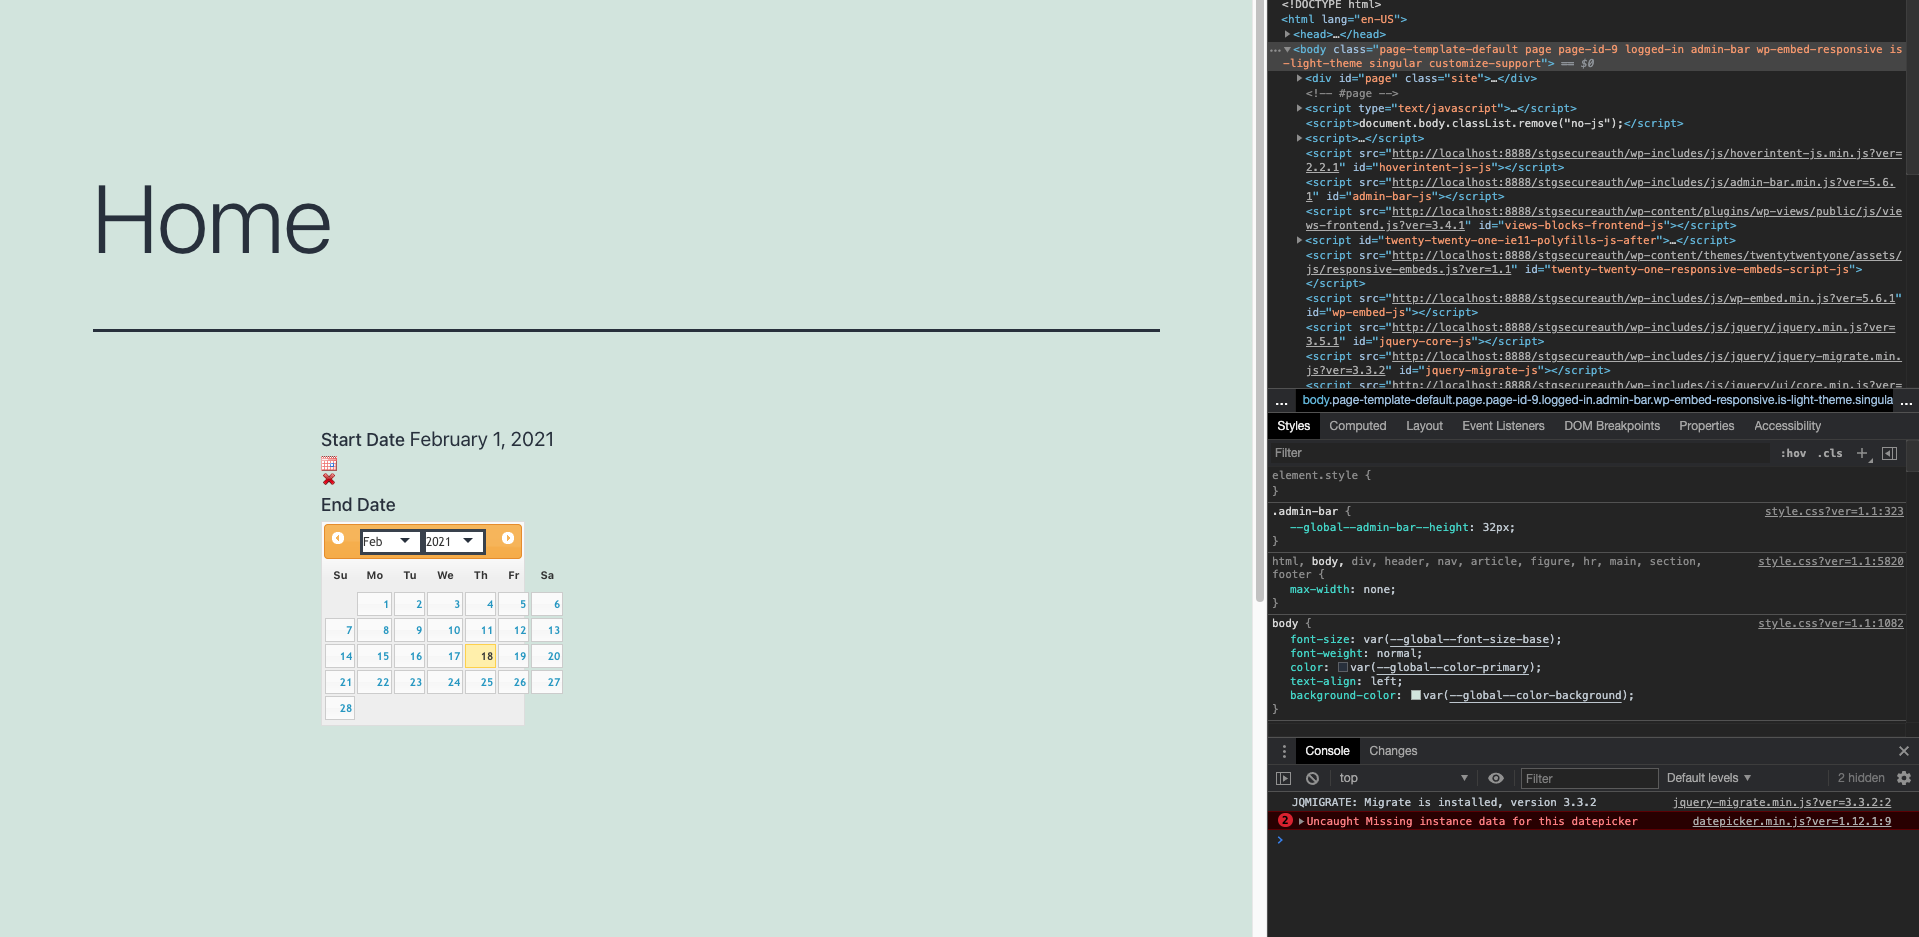Open style.css?ver=1.1:5820 source link
Viewport: 1919px width, 937px height.
[x=1831, y=562]
